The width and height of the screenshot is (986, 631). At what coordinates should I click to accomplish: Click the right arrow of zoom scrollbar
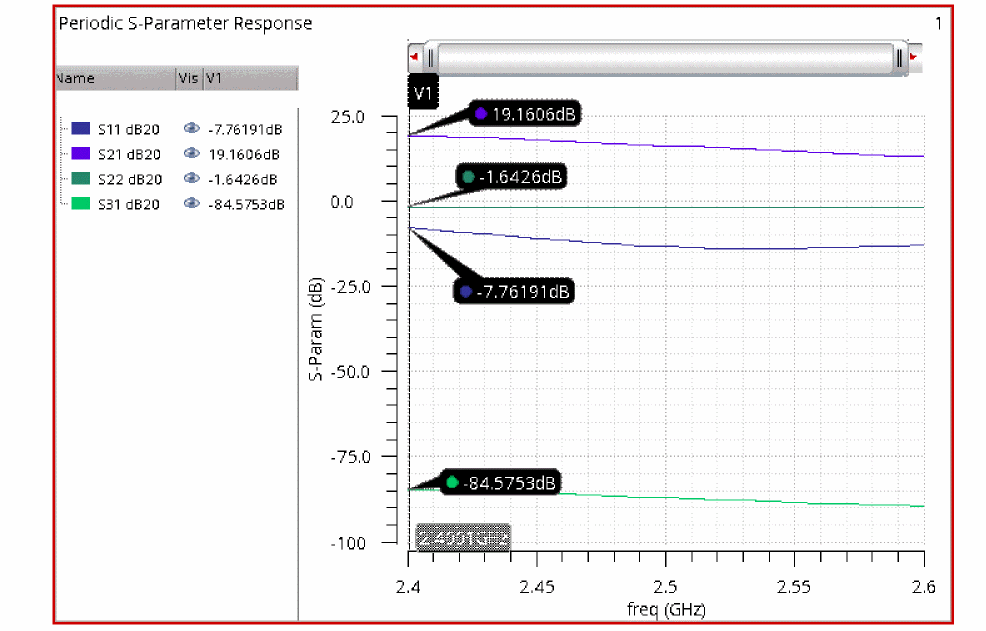click(915, 57)
